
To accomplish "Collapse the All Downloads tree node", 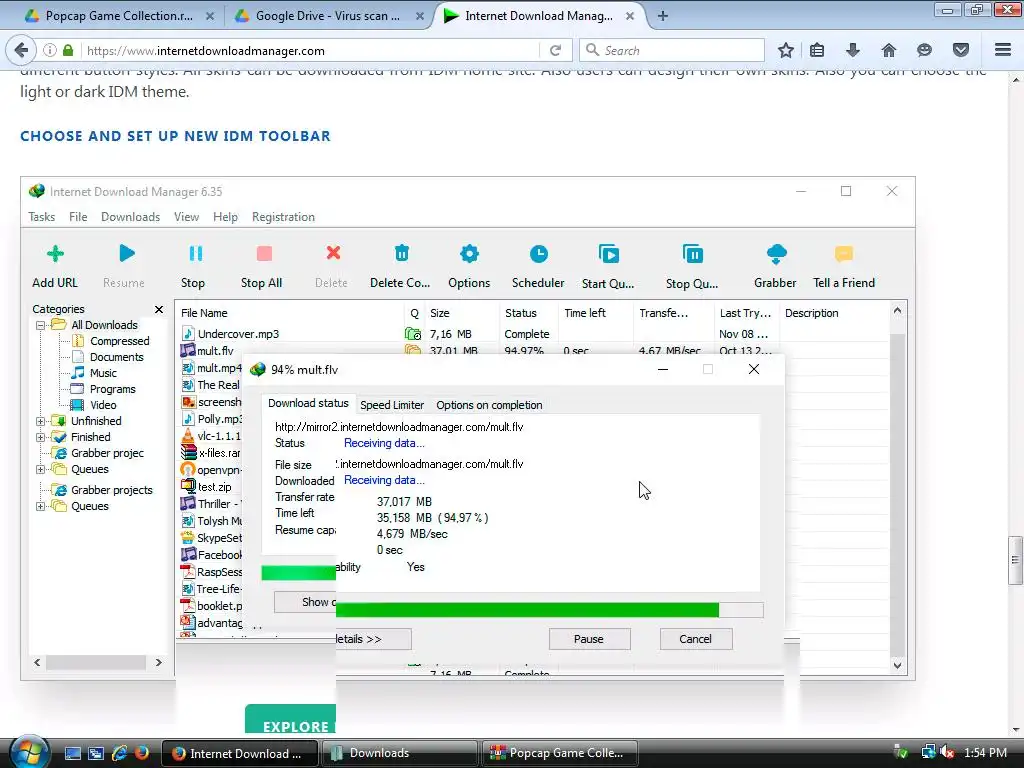I will click(x=40, y=325).
